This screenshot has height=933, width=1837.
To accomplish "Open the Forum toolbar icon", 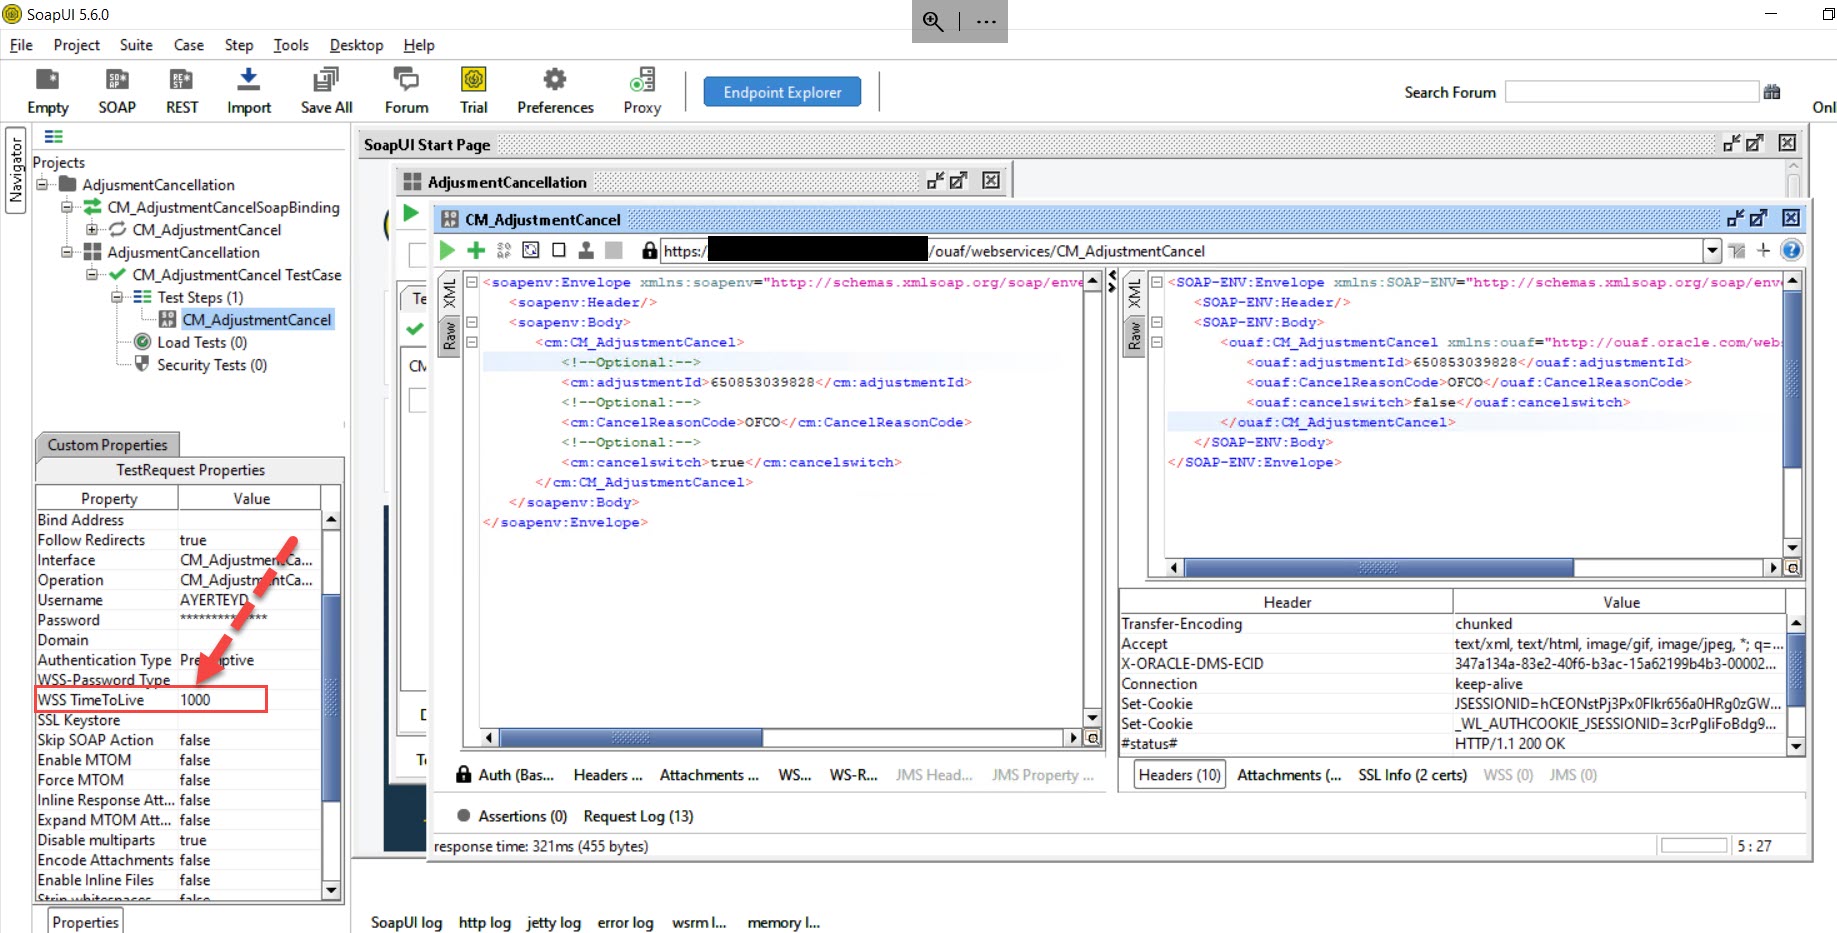I will point(406,91).
